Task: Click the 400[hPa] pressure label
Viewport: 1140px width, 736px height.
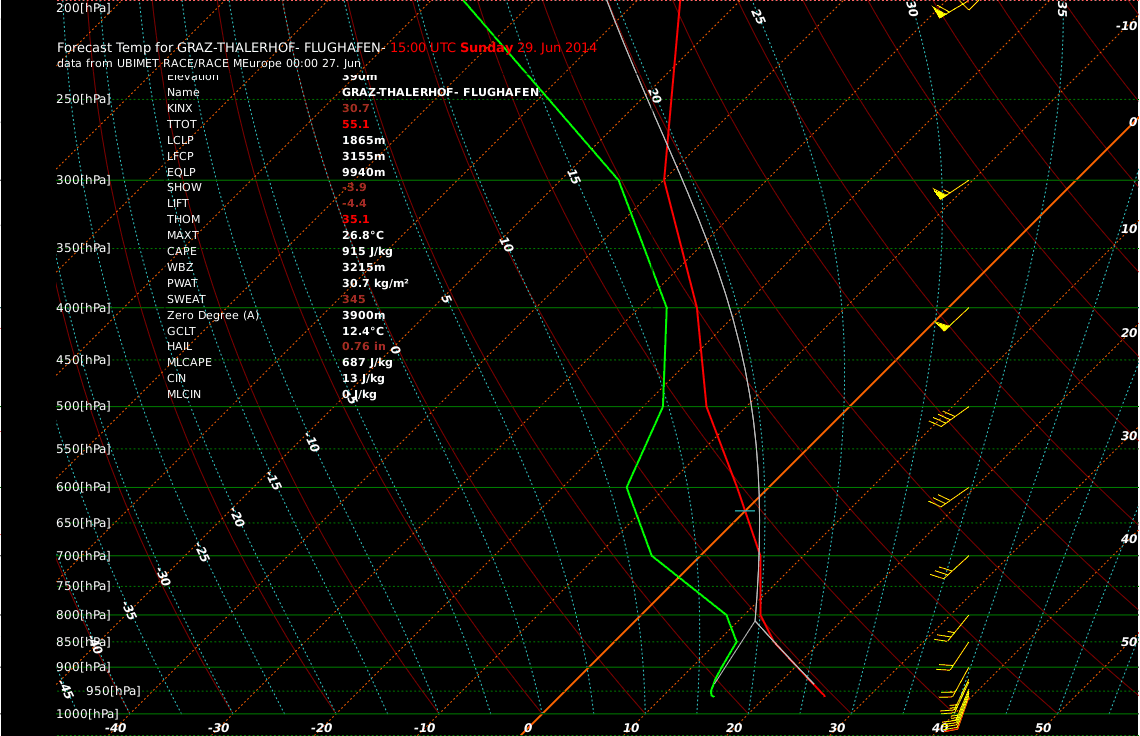Action: tap(84, 308)
